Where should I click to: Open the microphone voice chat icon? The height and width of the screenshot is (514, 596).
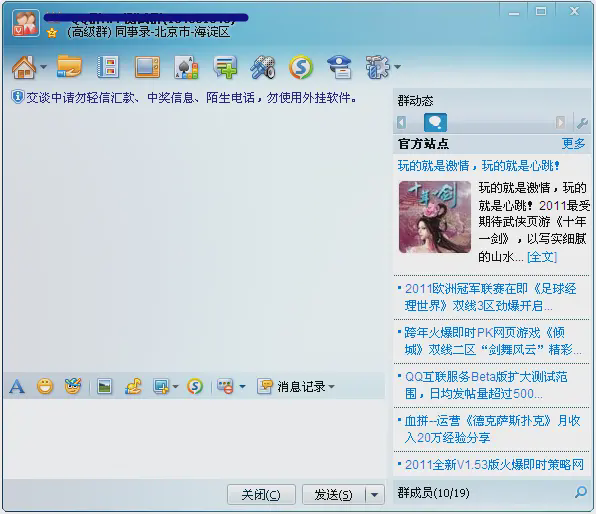coord(263,67)
